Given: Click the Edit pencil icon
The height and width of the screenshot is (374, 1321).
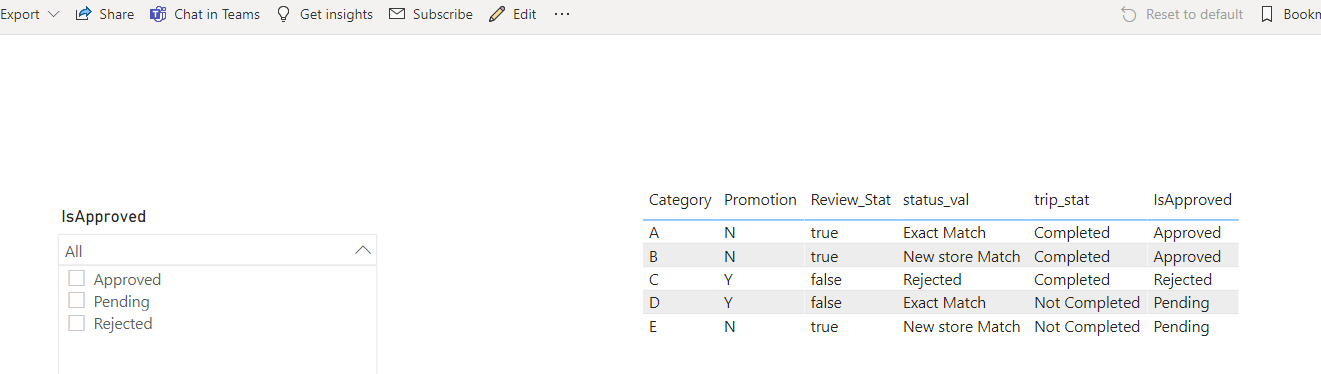Looking at the screenshot, I should click(x=497, y=14).
